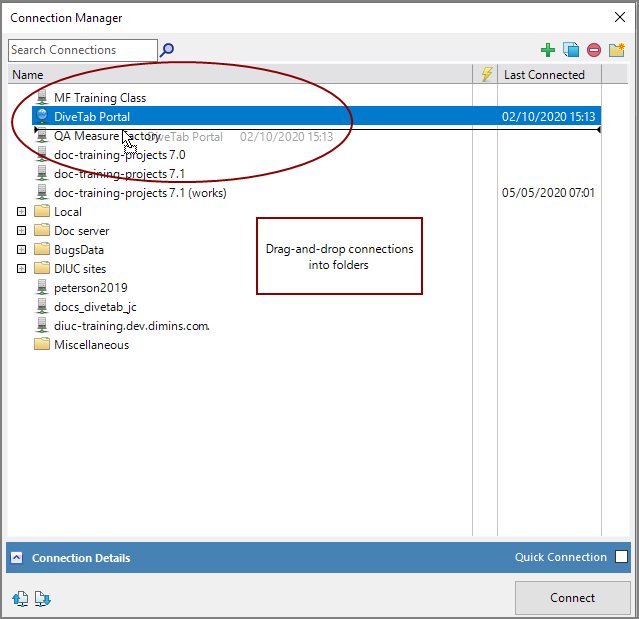Expand the Local folder
The height and width of the screenshot is (619, 639).
(22, 211)
